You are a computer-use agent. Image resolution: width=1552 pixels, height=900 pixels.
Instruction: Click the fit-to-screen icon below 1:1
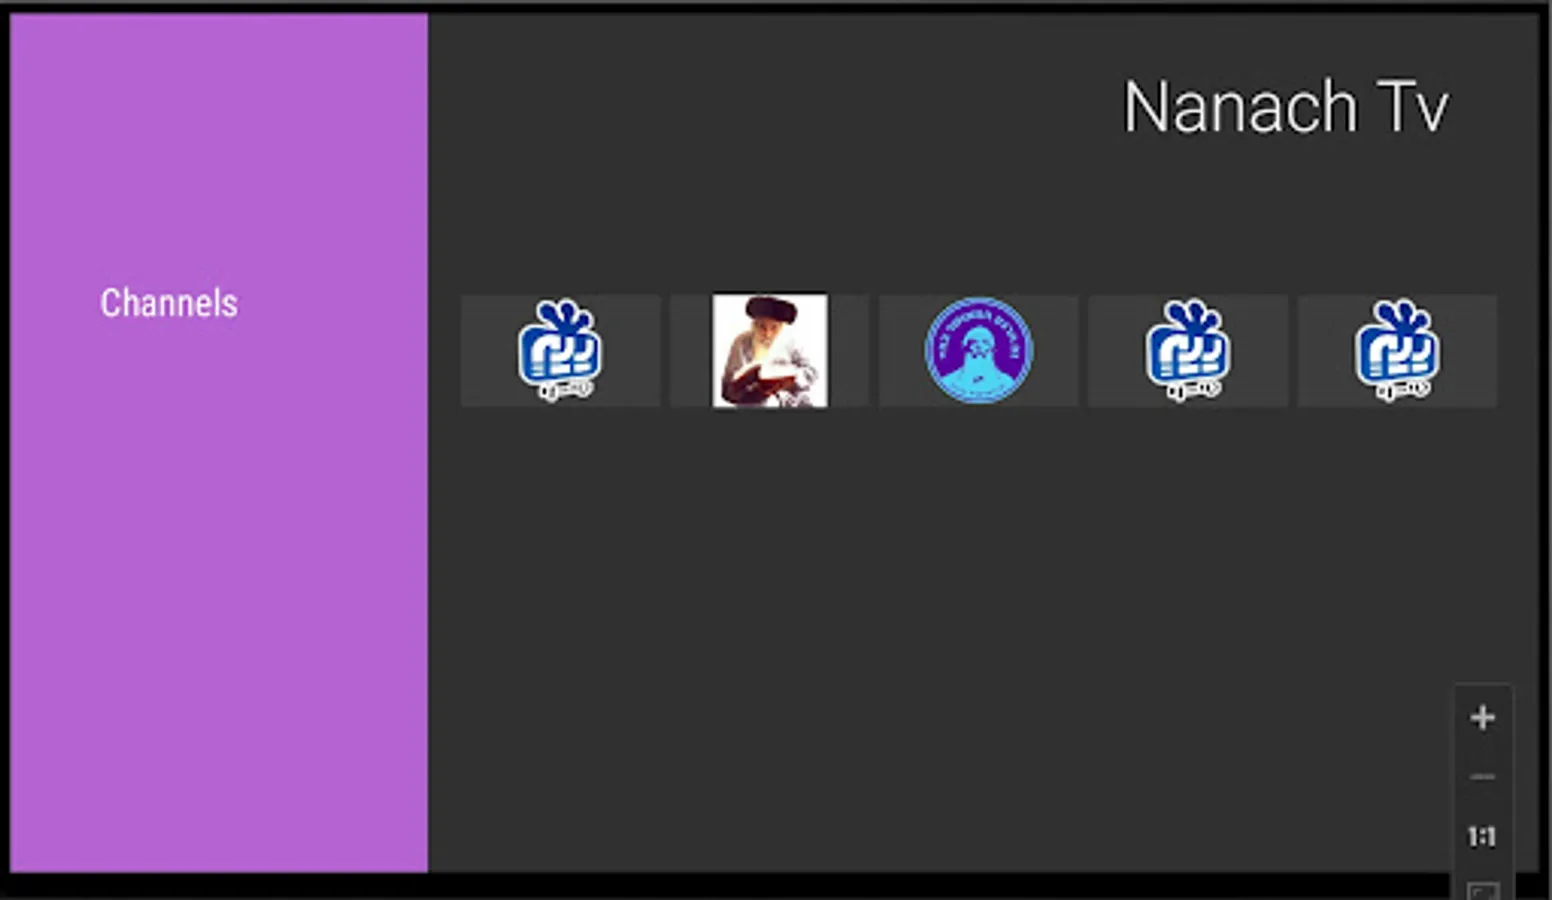pyautogui.click(x=1483, y=890)
